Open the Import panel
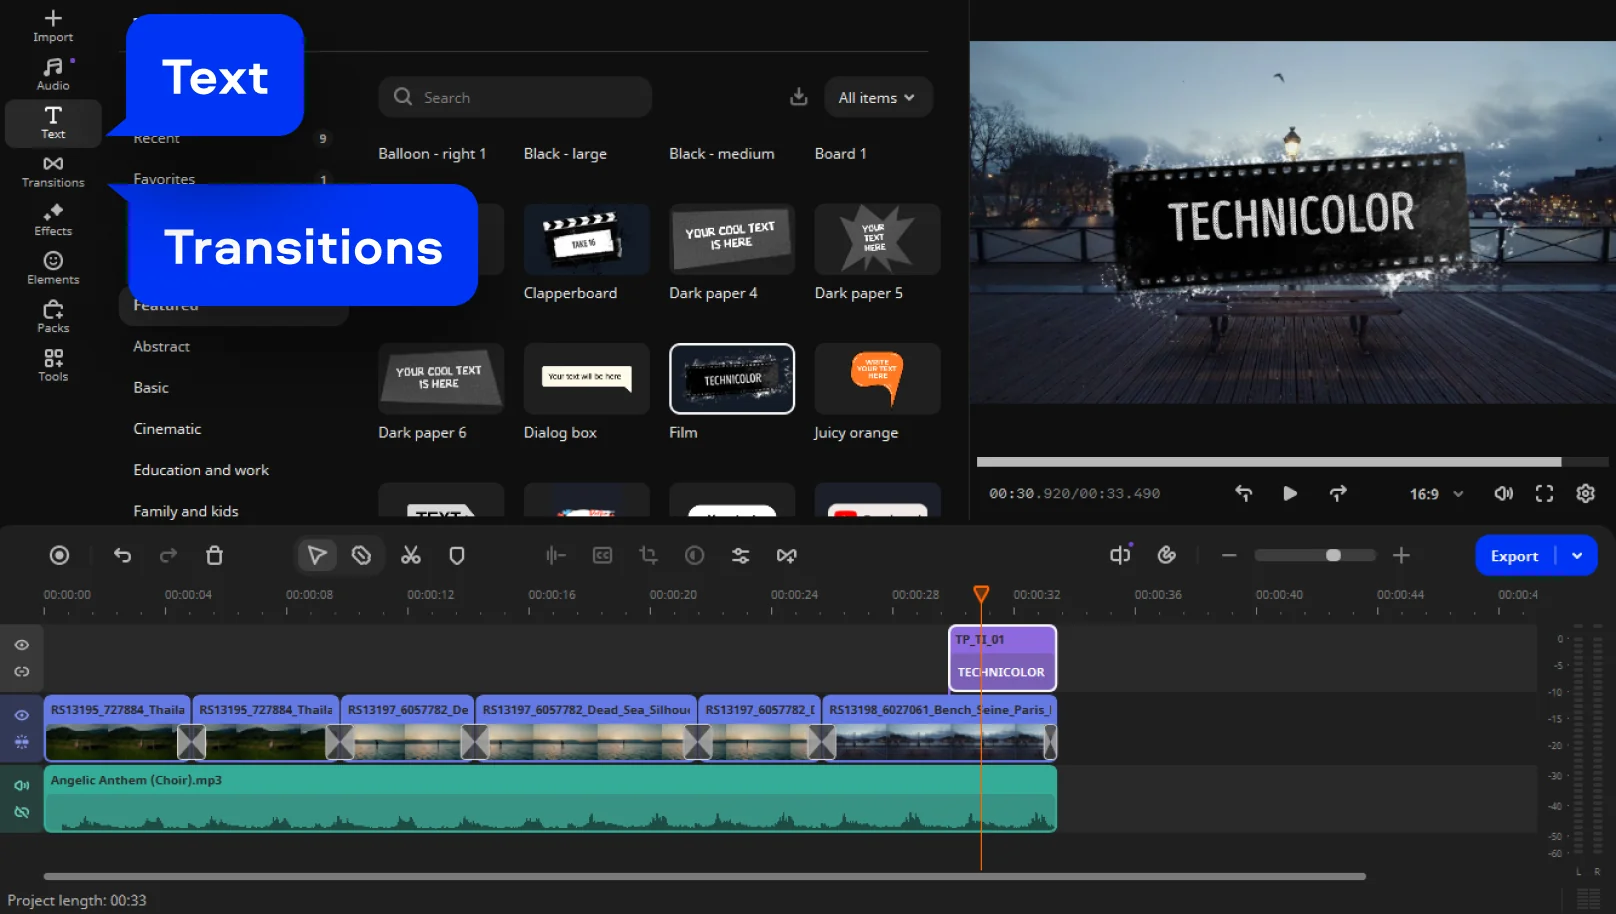1616x914 pixels. pyautogui.click(x=53, y=26)
